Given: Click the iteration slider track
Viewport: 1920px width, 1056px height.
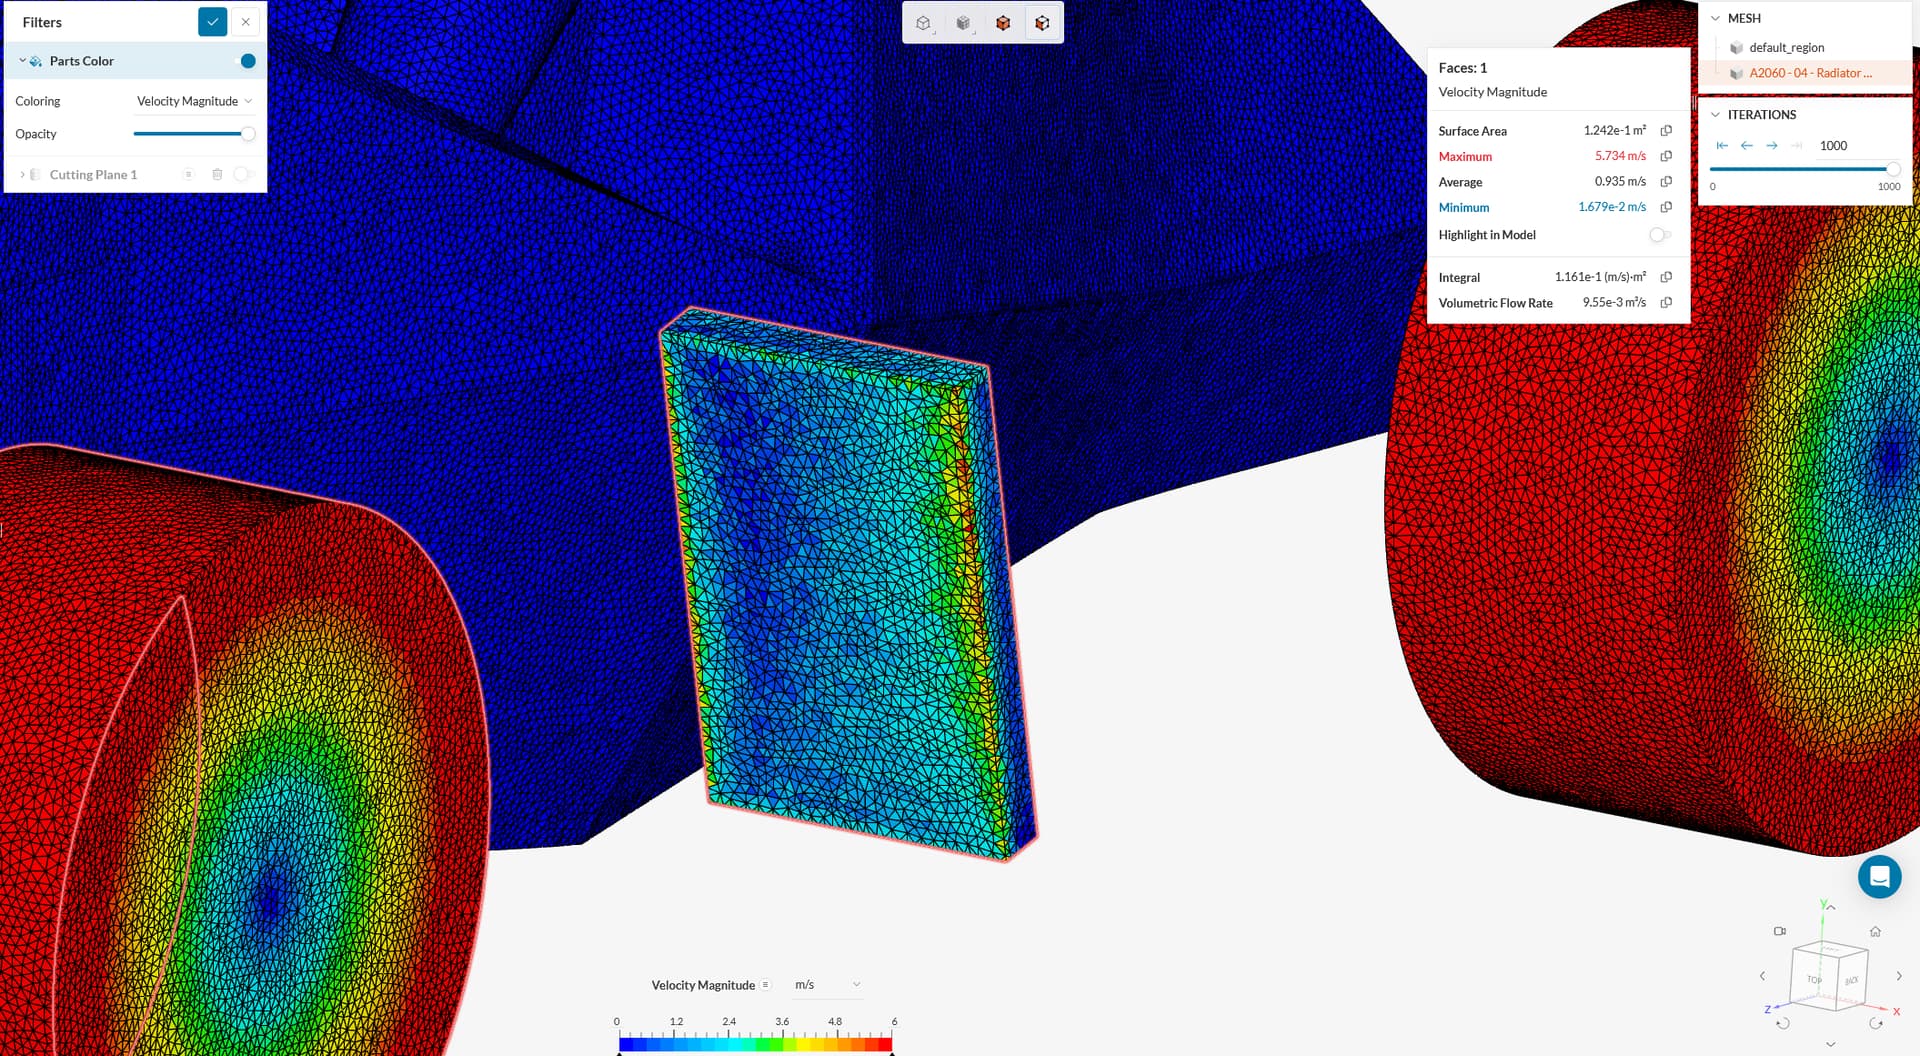Looking at the screenshot, I should pos(1800,169).
